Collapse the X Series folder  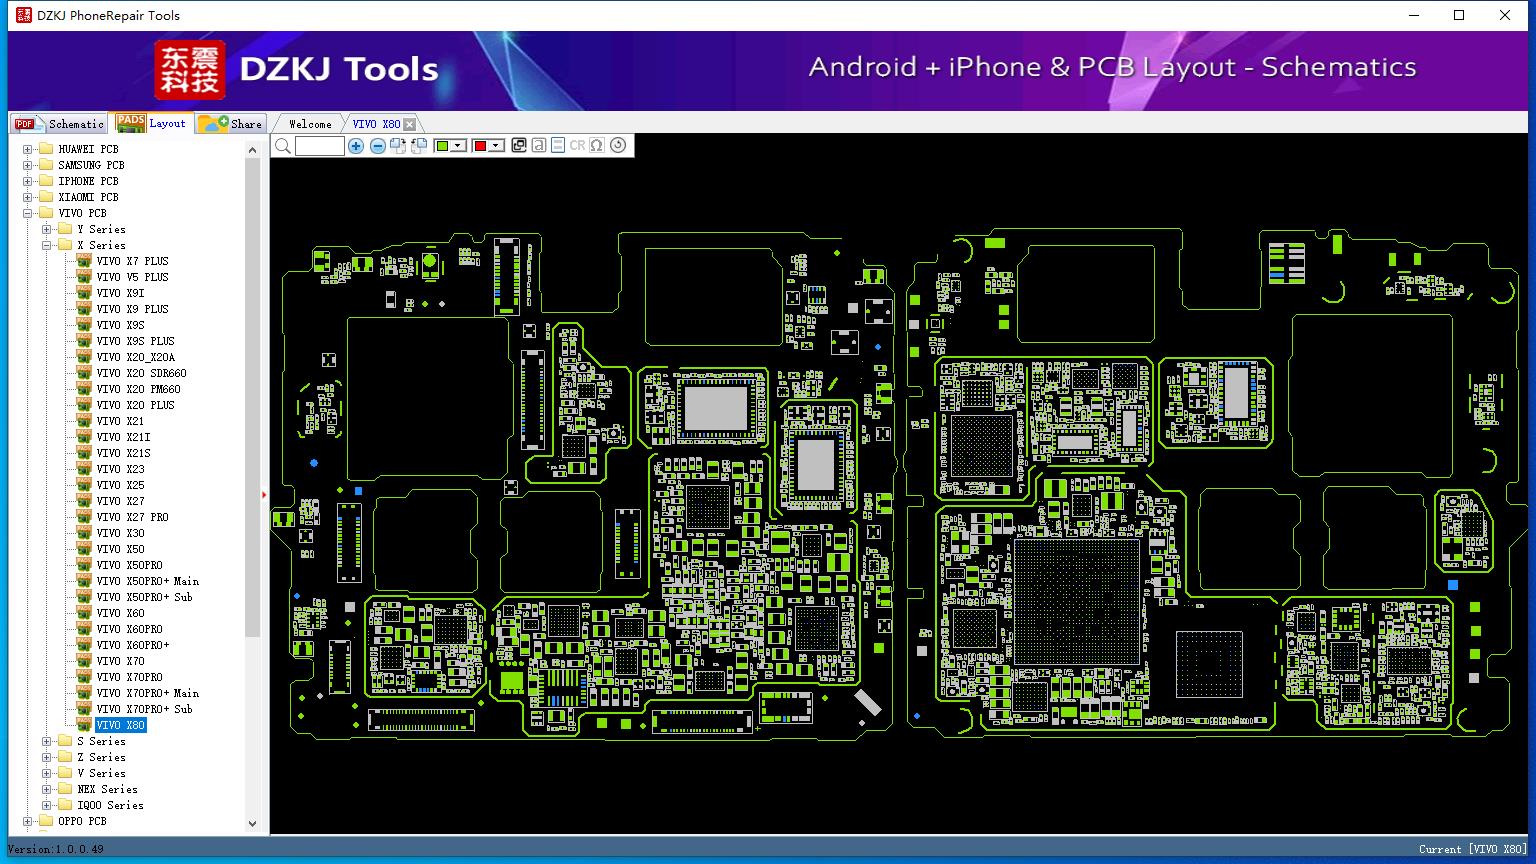click(x=47, y=245)
